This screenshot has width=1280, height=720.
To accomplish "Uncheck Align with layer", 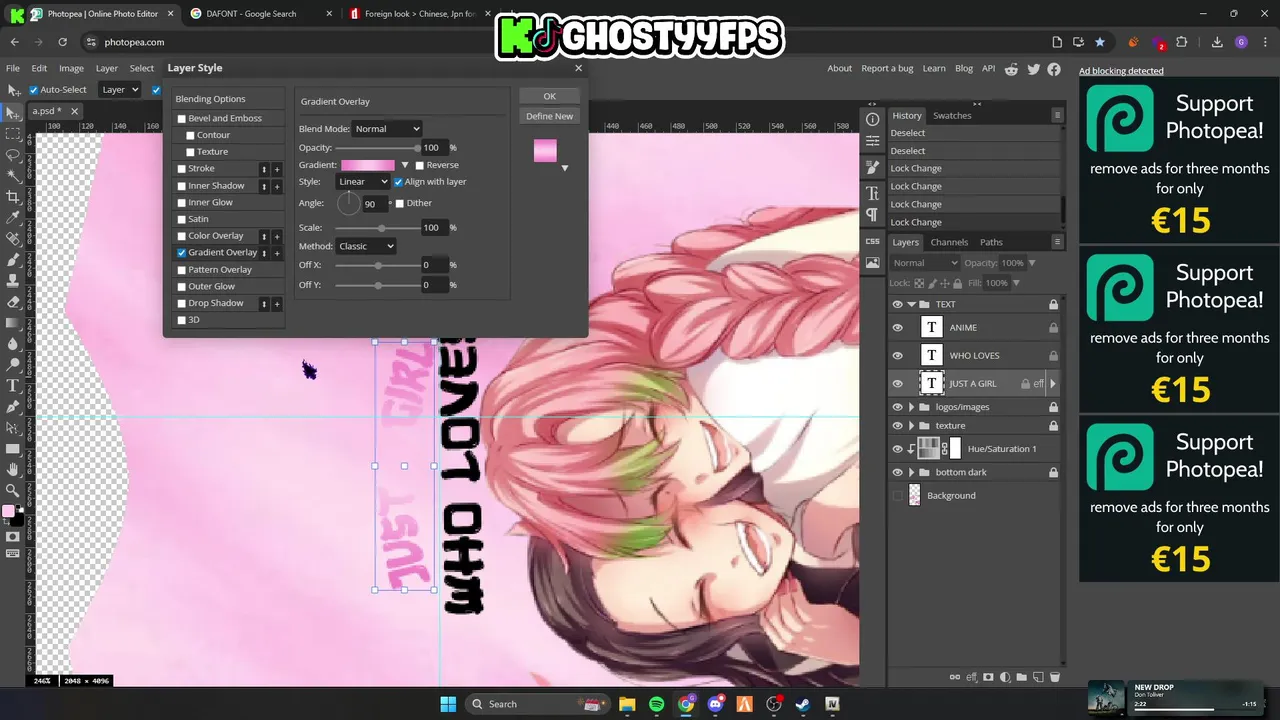I will 398,182.
